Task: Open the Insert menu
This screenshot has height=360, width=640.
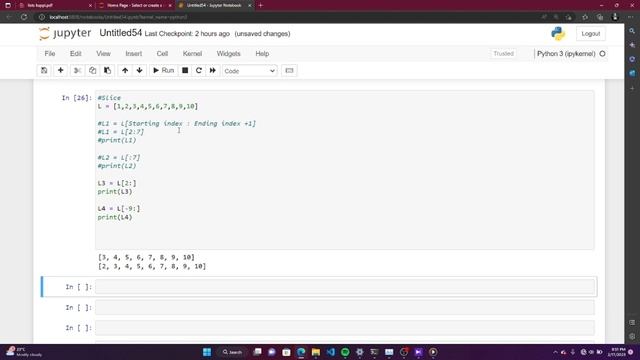Action: [x=133, y=53]
